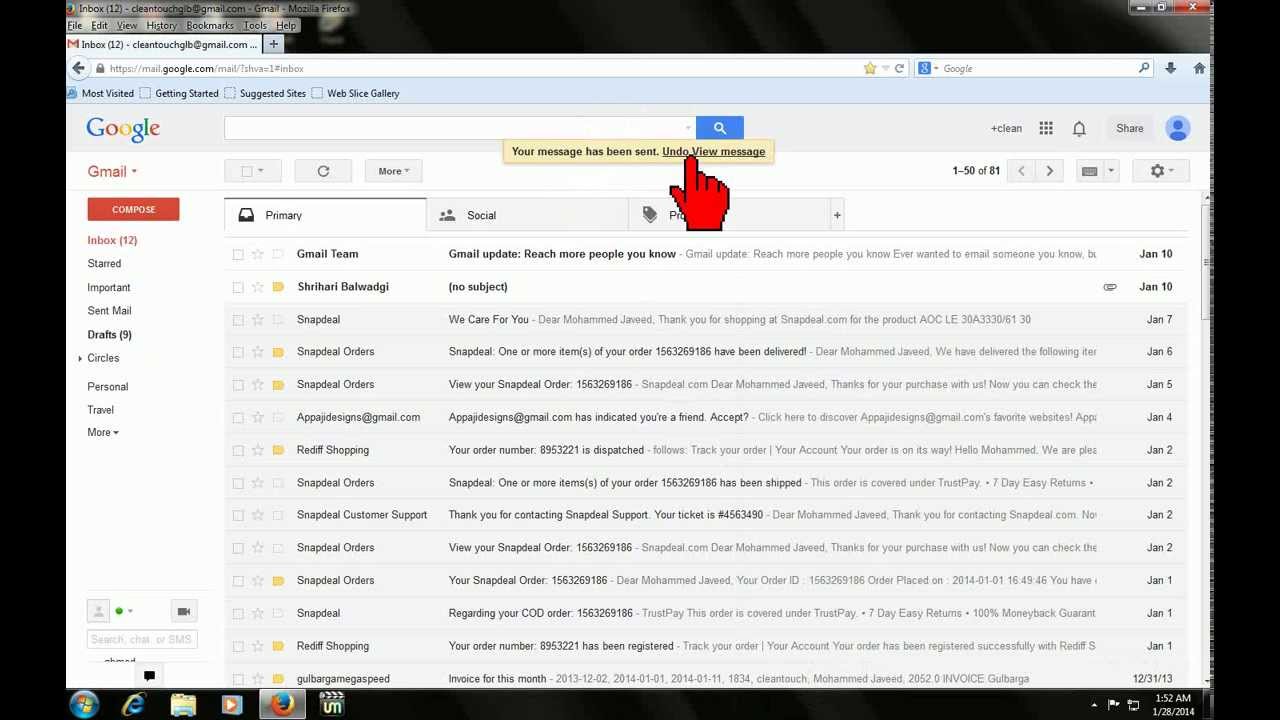This screenshot has height=720, width=1280.
Task: Open address bar history dropdown arrow
Action: [x=885, y=68]
